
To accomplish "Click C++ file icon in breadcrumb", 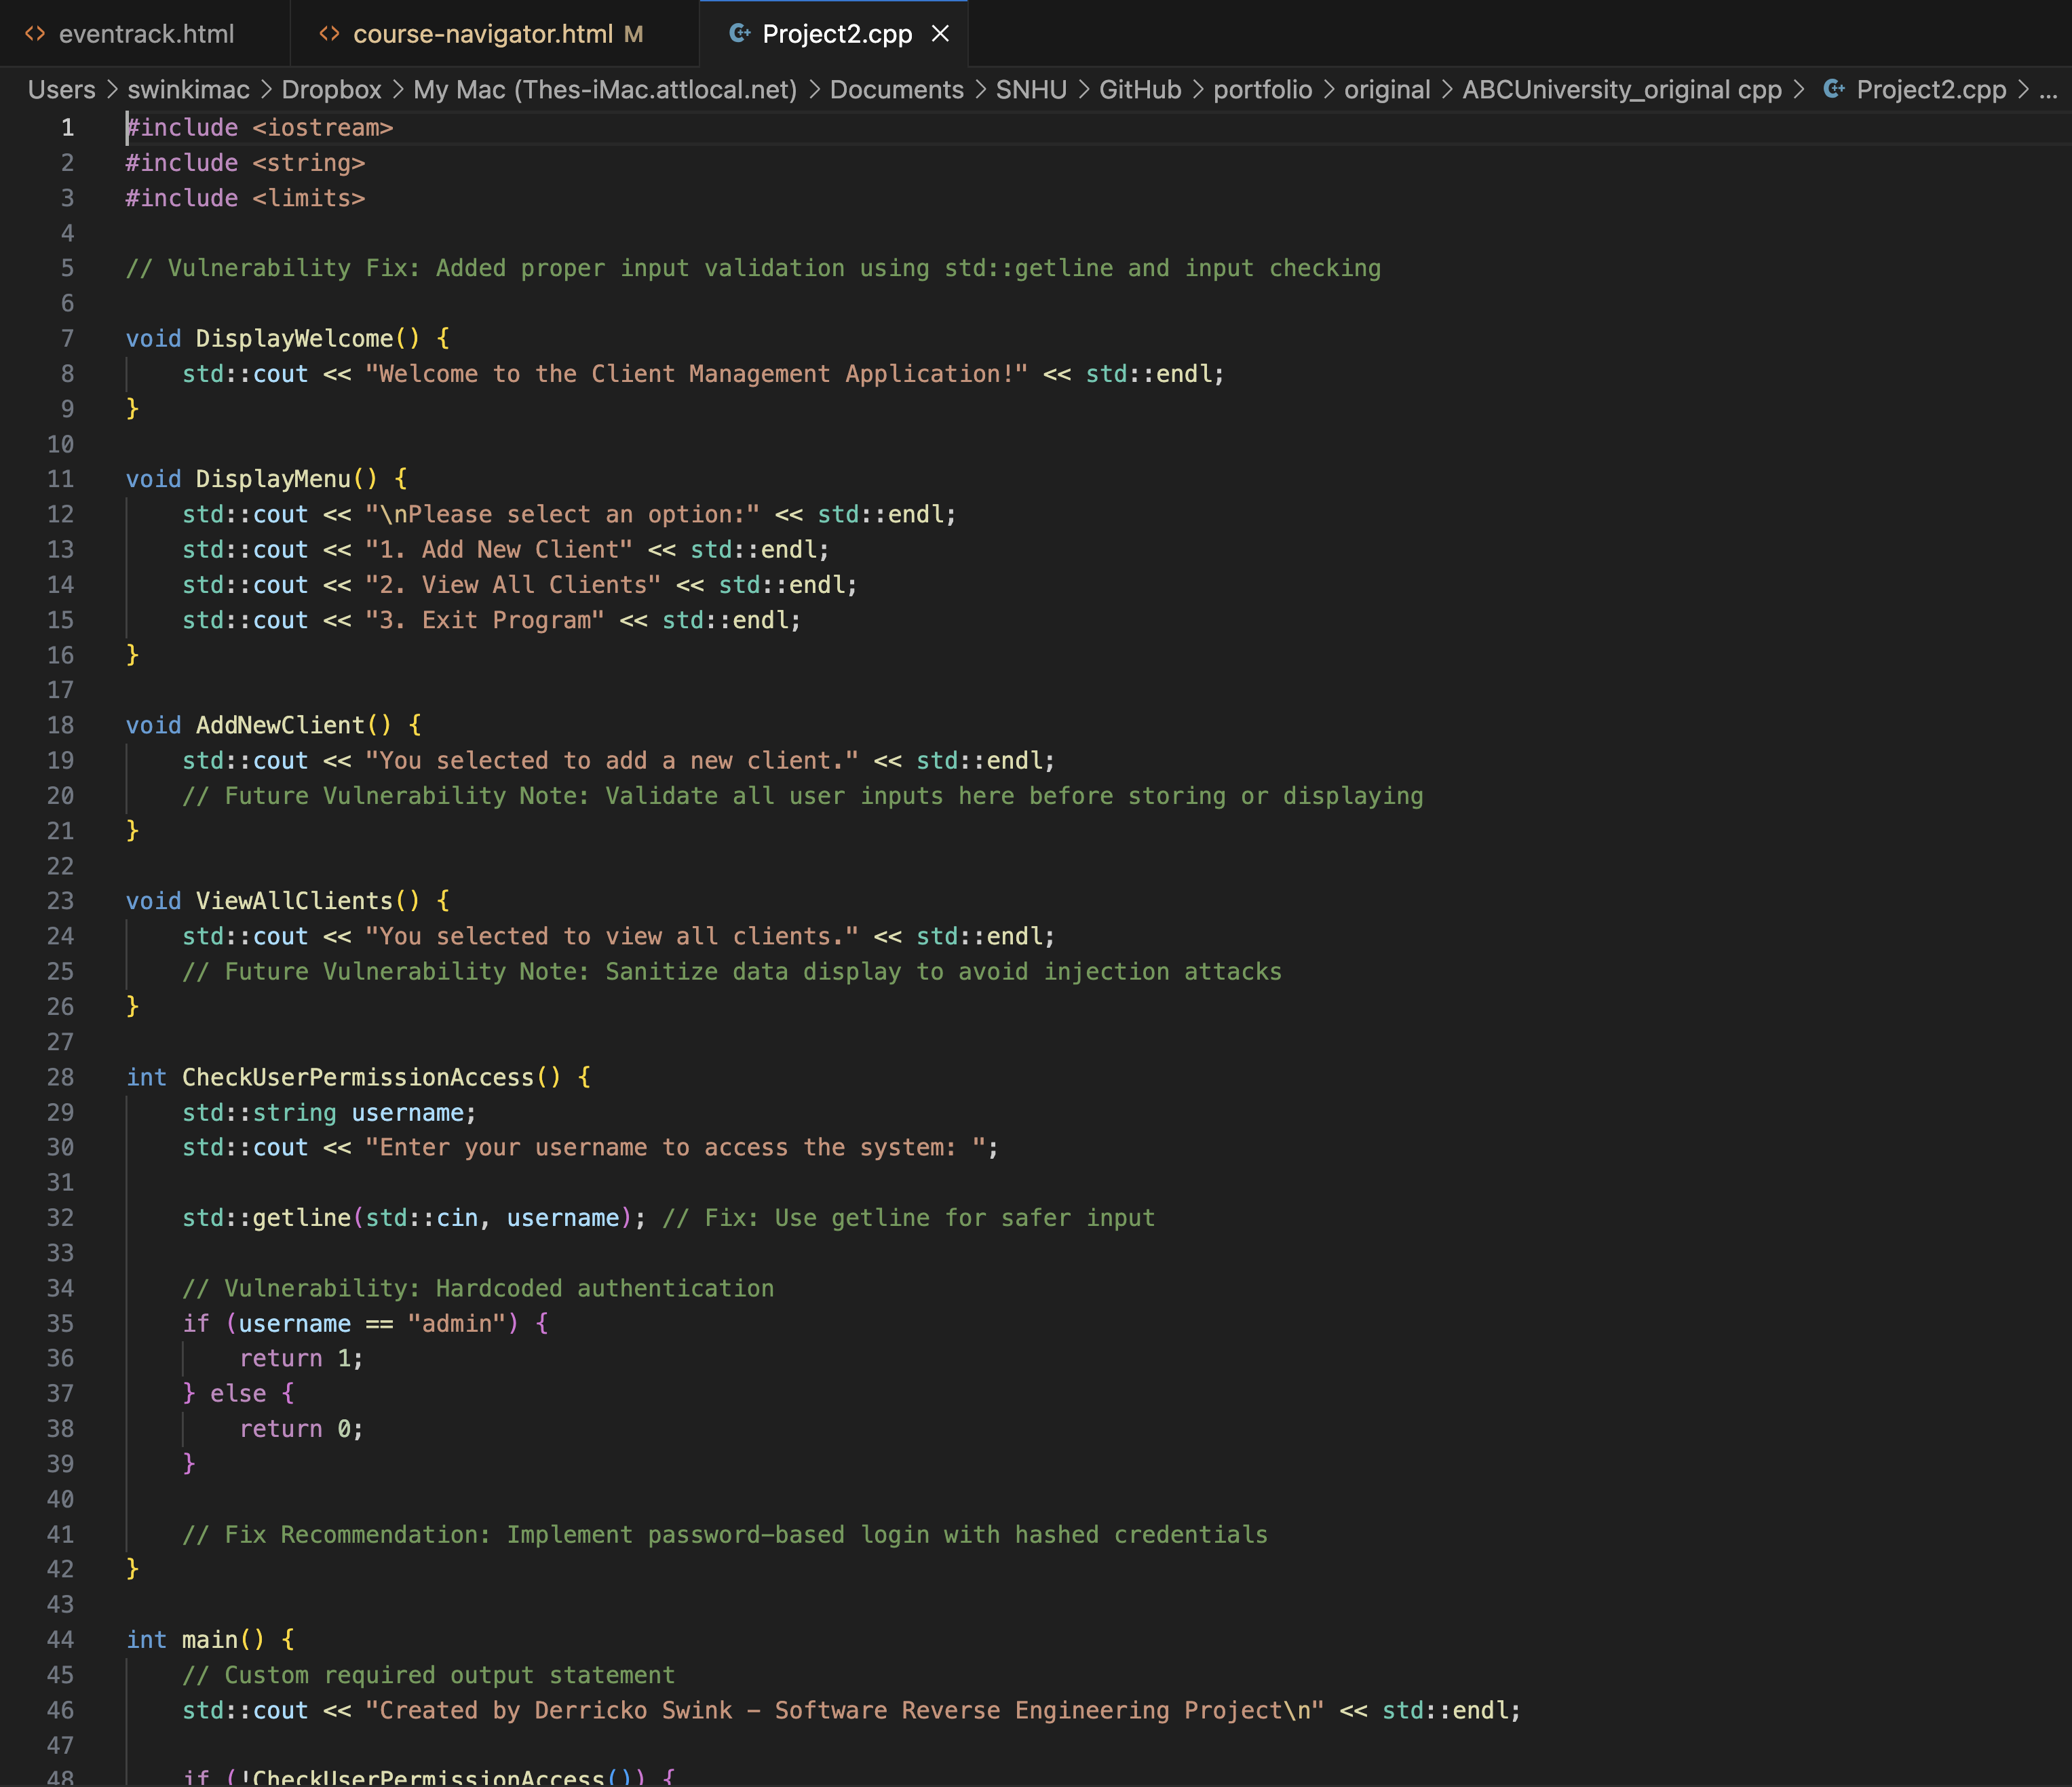I will pos(1833,90).
